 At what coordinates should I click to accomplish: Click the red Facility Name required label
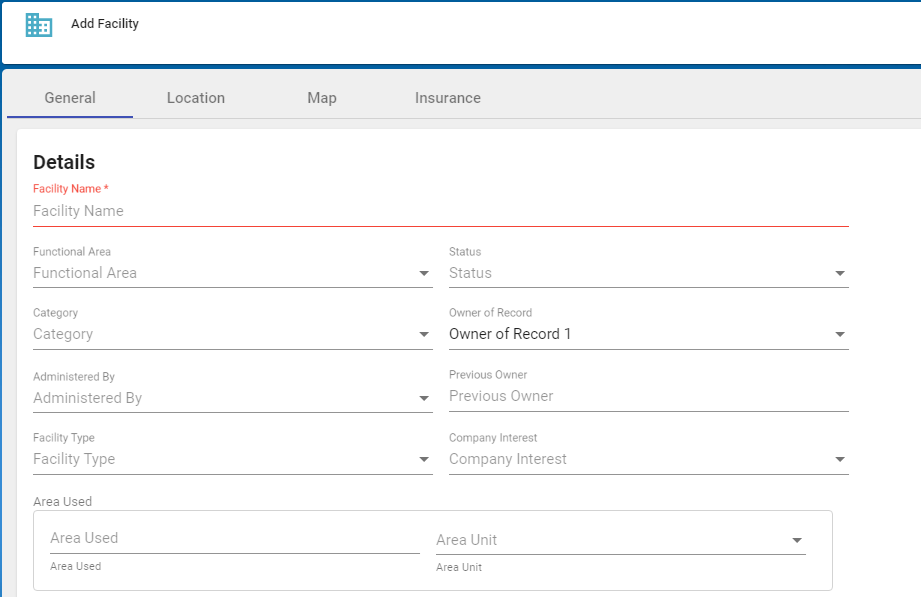(x=71, y=189)
